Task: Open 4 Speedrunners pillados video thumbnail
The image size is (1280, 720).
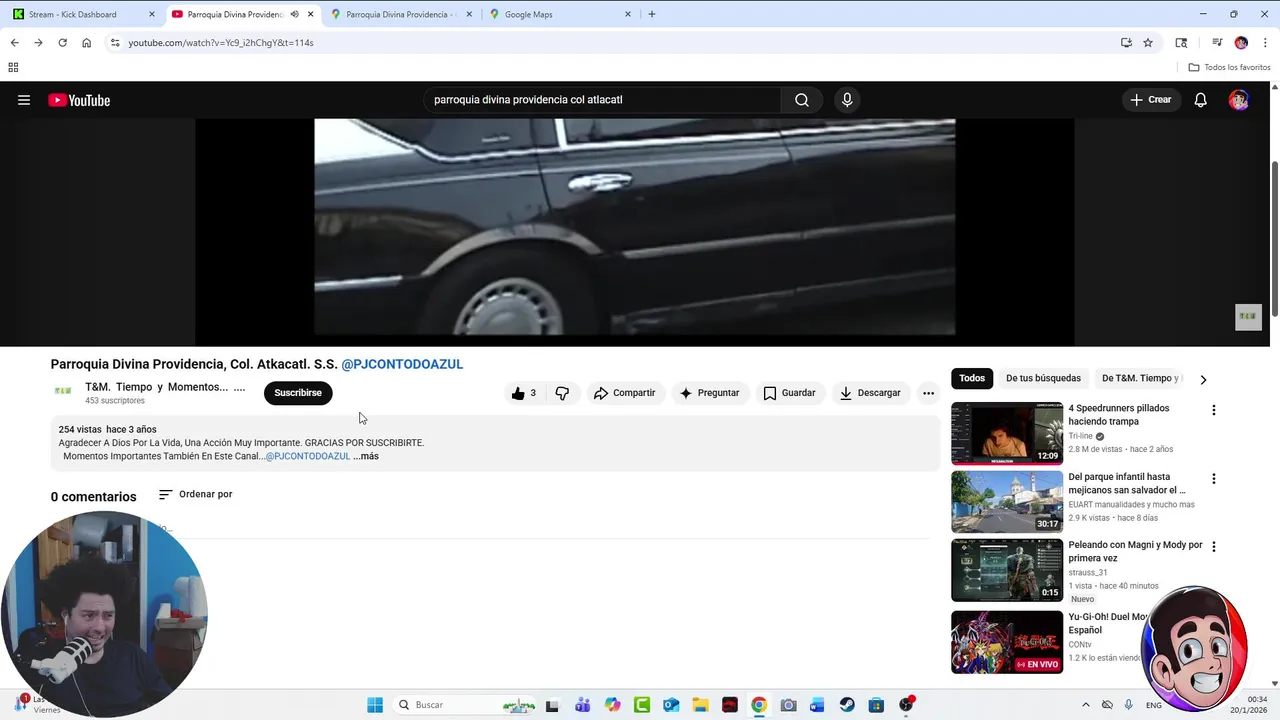Action: (1007, 433)
